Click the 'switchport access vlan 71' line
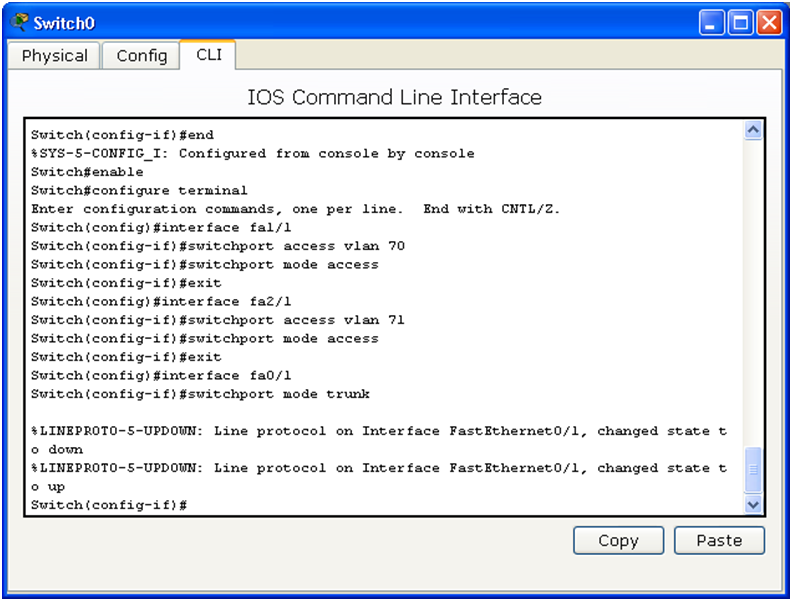792x601 pixels. [218, 320]
